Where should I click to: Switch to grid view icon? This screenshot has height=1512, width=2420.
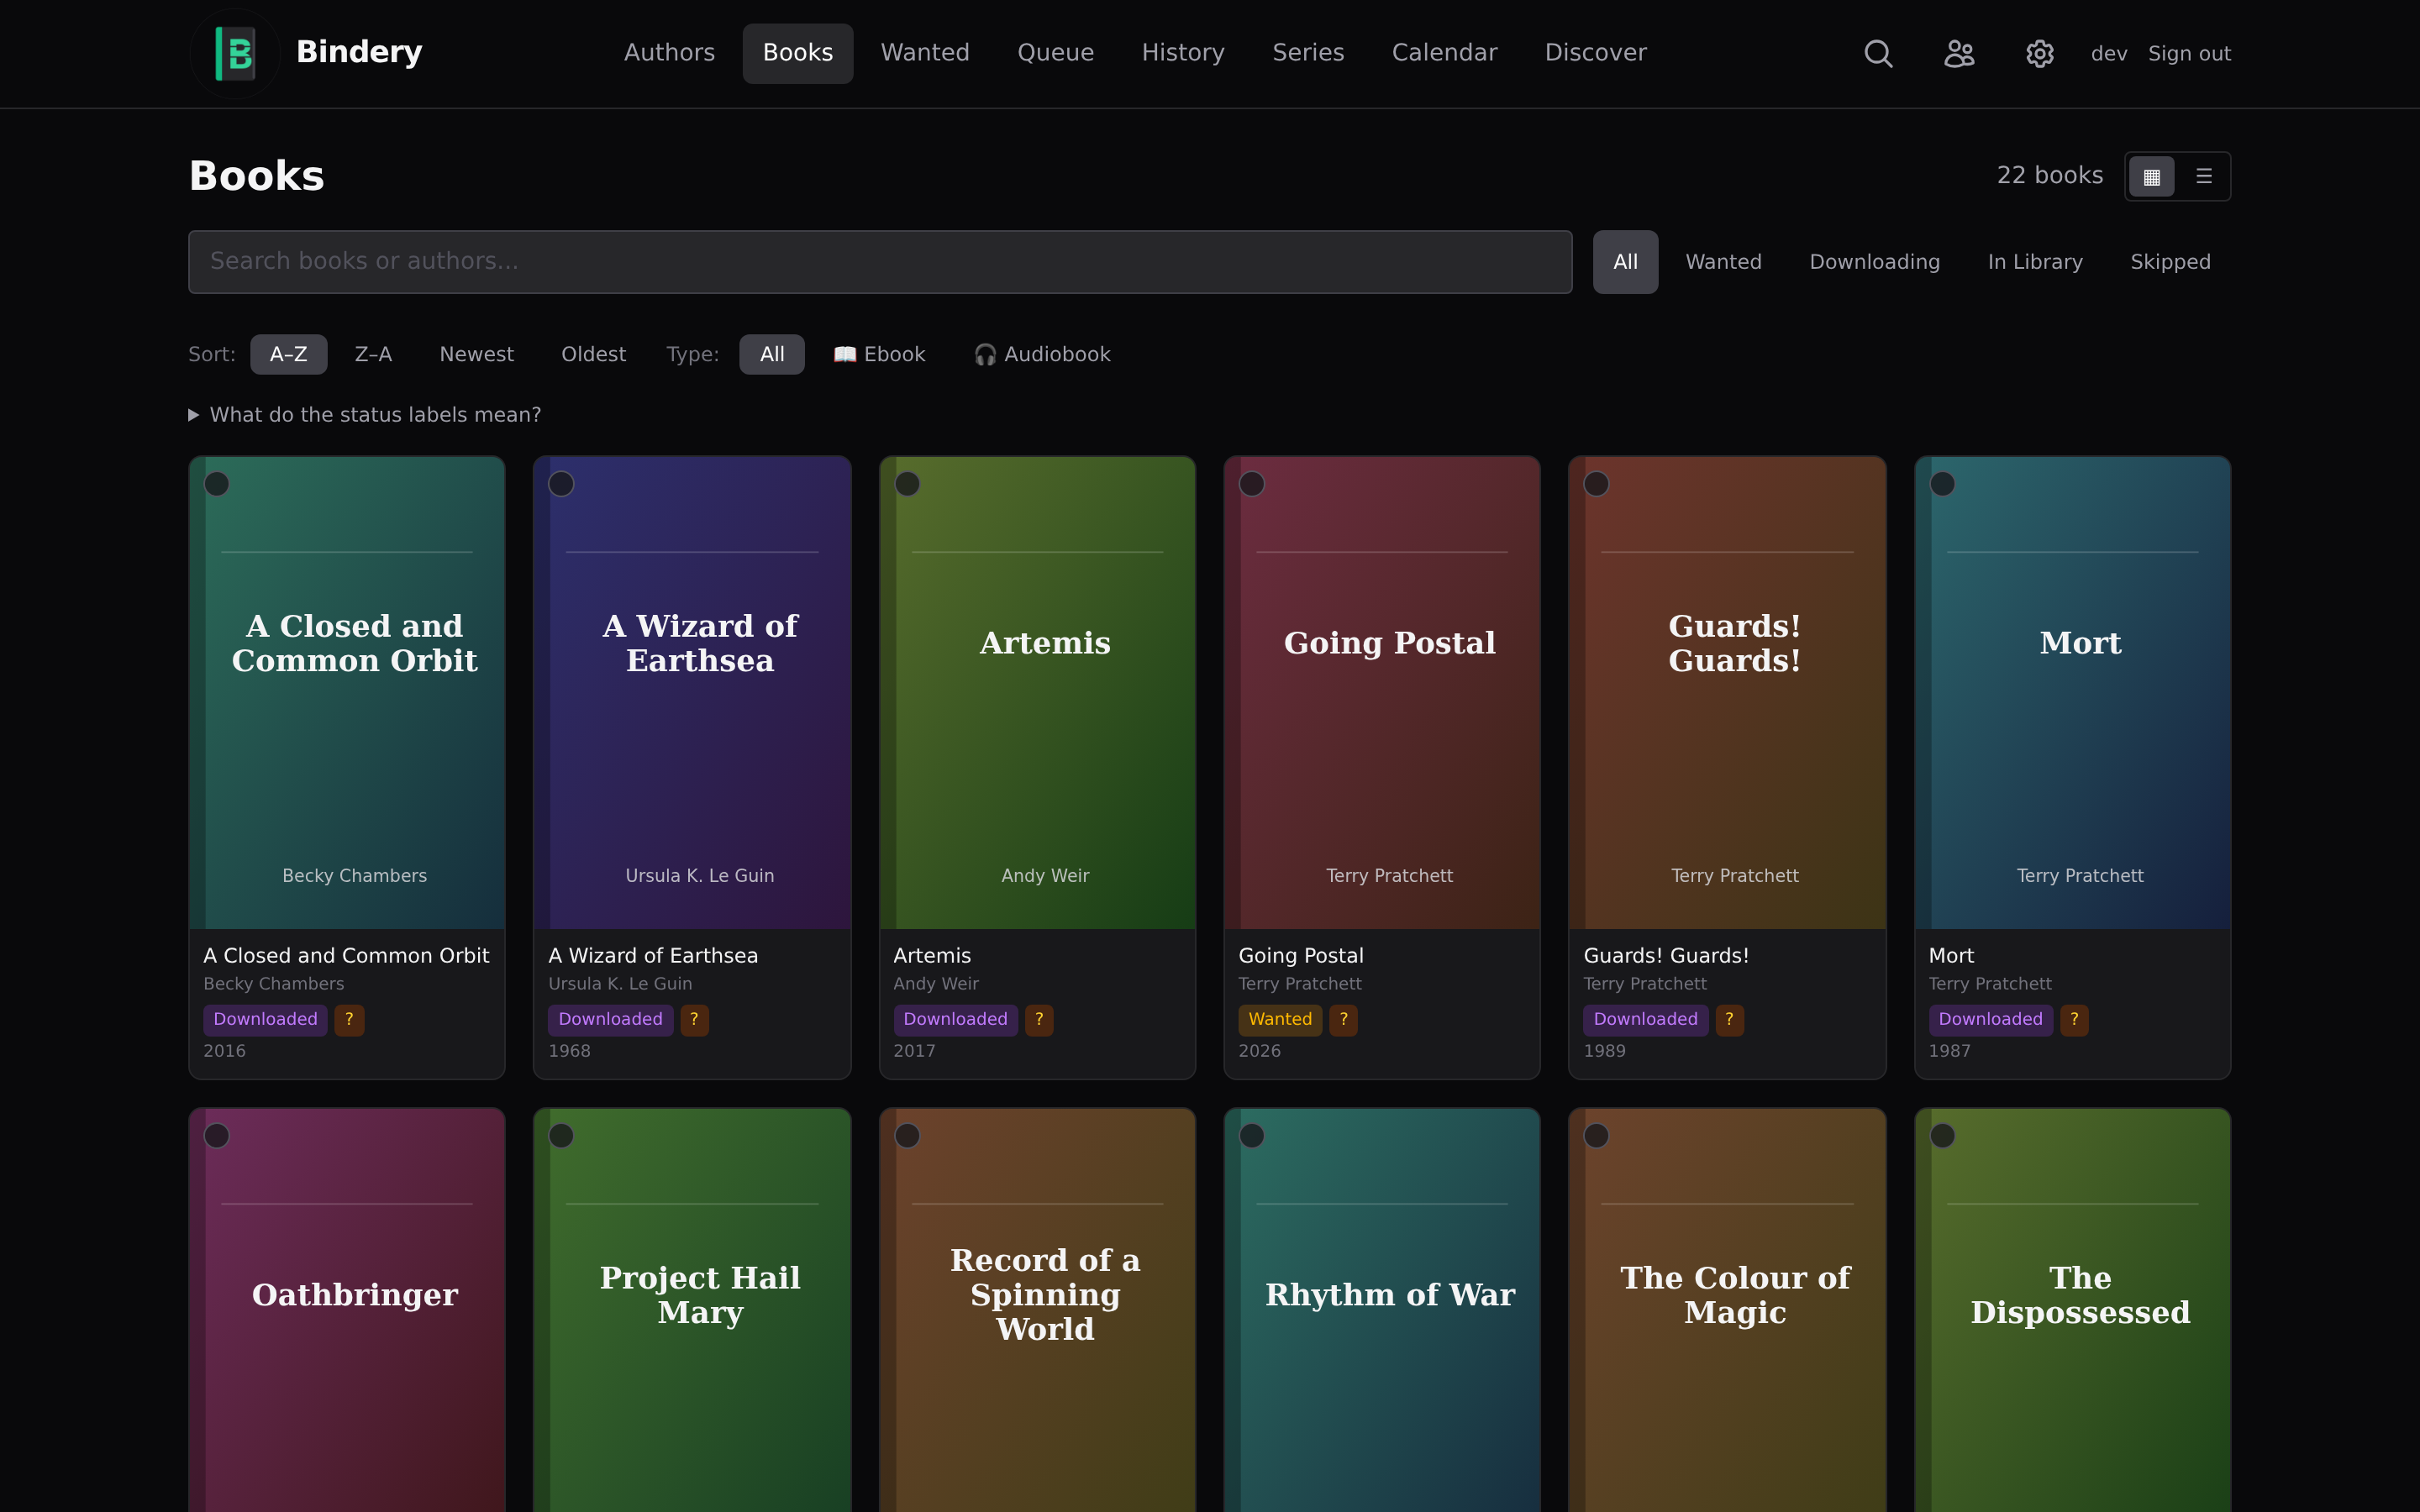2152,176
